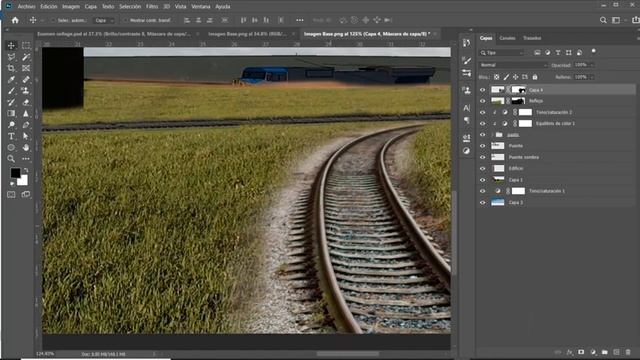Select the Lasso tool
Image resolution: width=640 pixels, height=360 pixels.
pos(11,57)
